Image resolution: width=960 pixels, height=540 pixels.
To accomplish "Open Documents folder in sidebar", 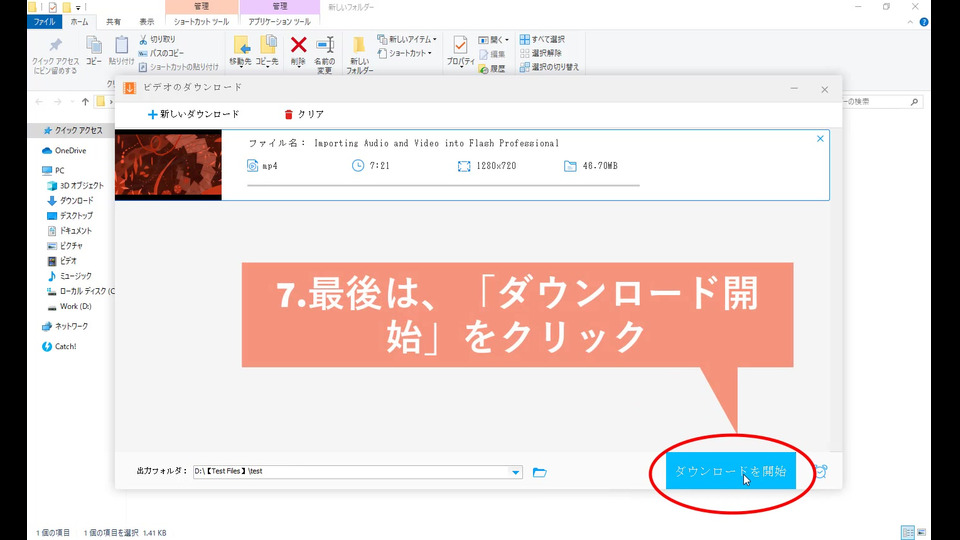I will pyautogui.click(x=70, y=231).
